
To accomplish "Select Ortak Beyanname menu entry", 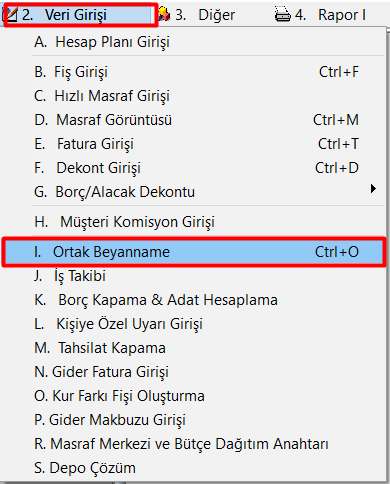I will pos(194,252).
